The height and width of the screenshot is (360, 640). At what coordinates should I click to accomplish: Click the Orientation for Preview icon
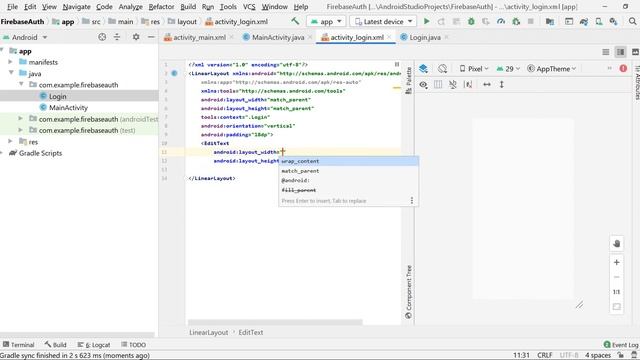442,69
